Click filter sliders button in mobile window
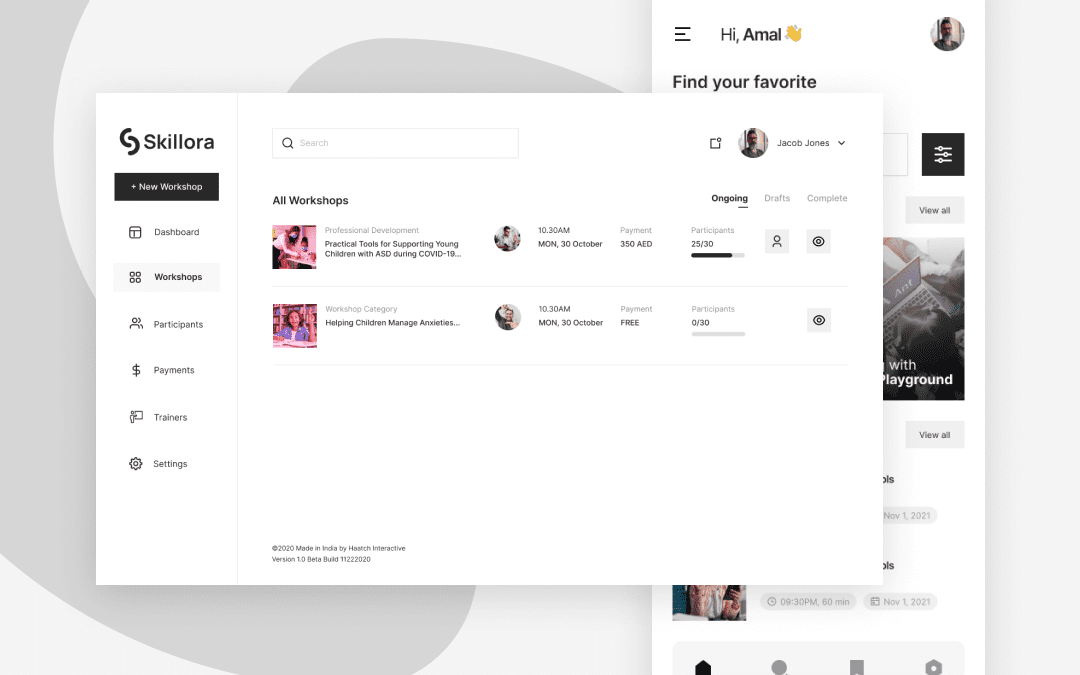1080x675 pixels. tap(943, 154)
